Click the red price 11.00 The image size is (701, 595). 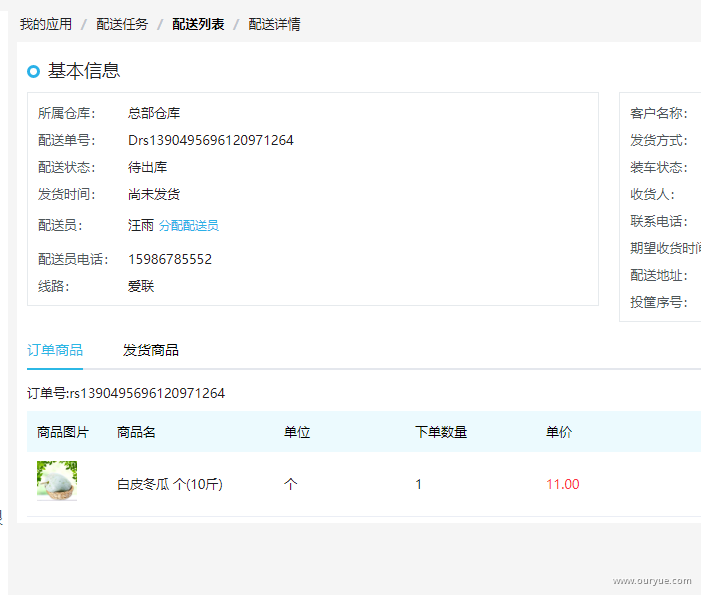click(x=562, y=484)
